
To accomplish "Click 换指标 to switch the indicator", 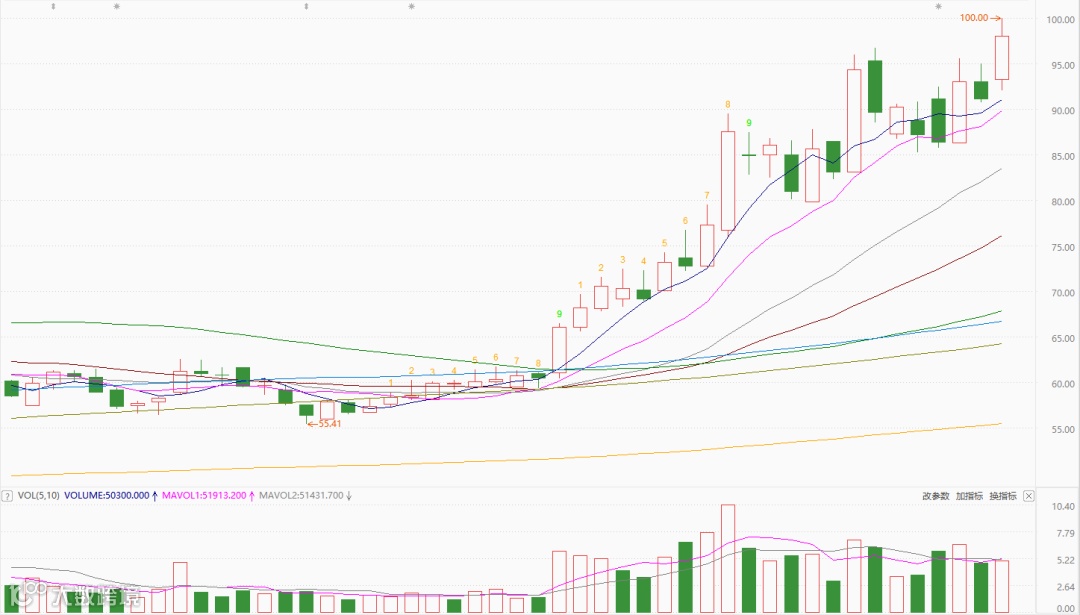I will pos(1003,496).
